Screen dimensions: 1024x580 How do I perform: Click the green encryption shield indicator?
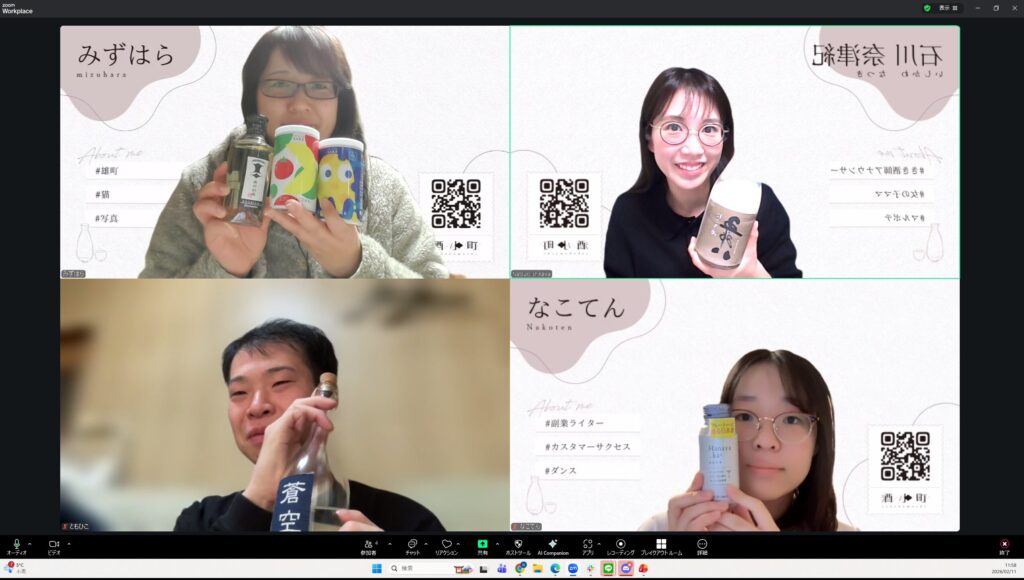(x=927, y=7)
